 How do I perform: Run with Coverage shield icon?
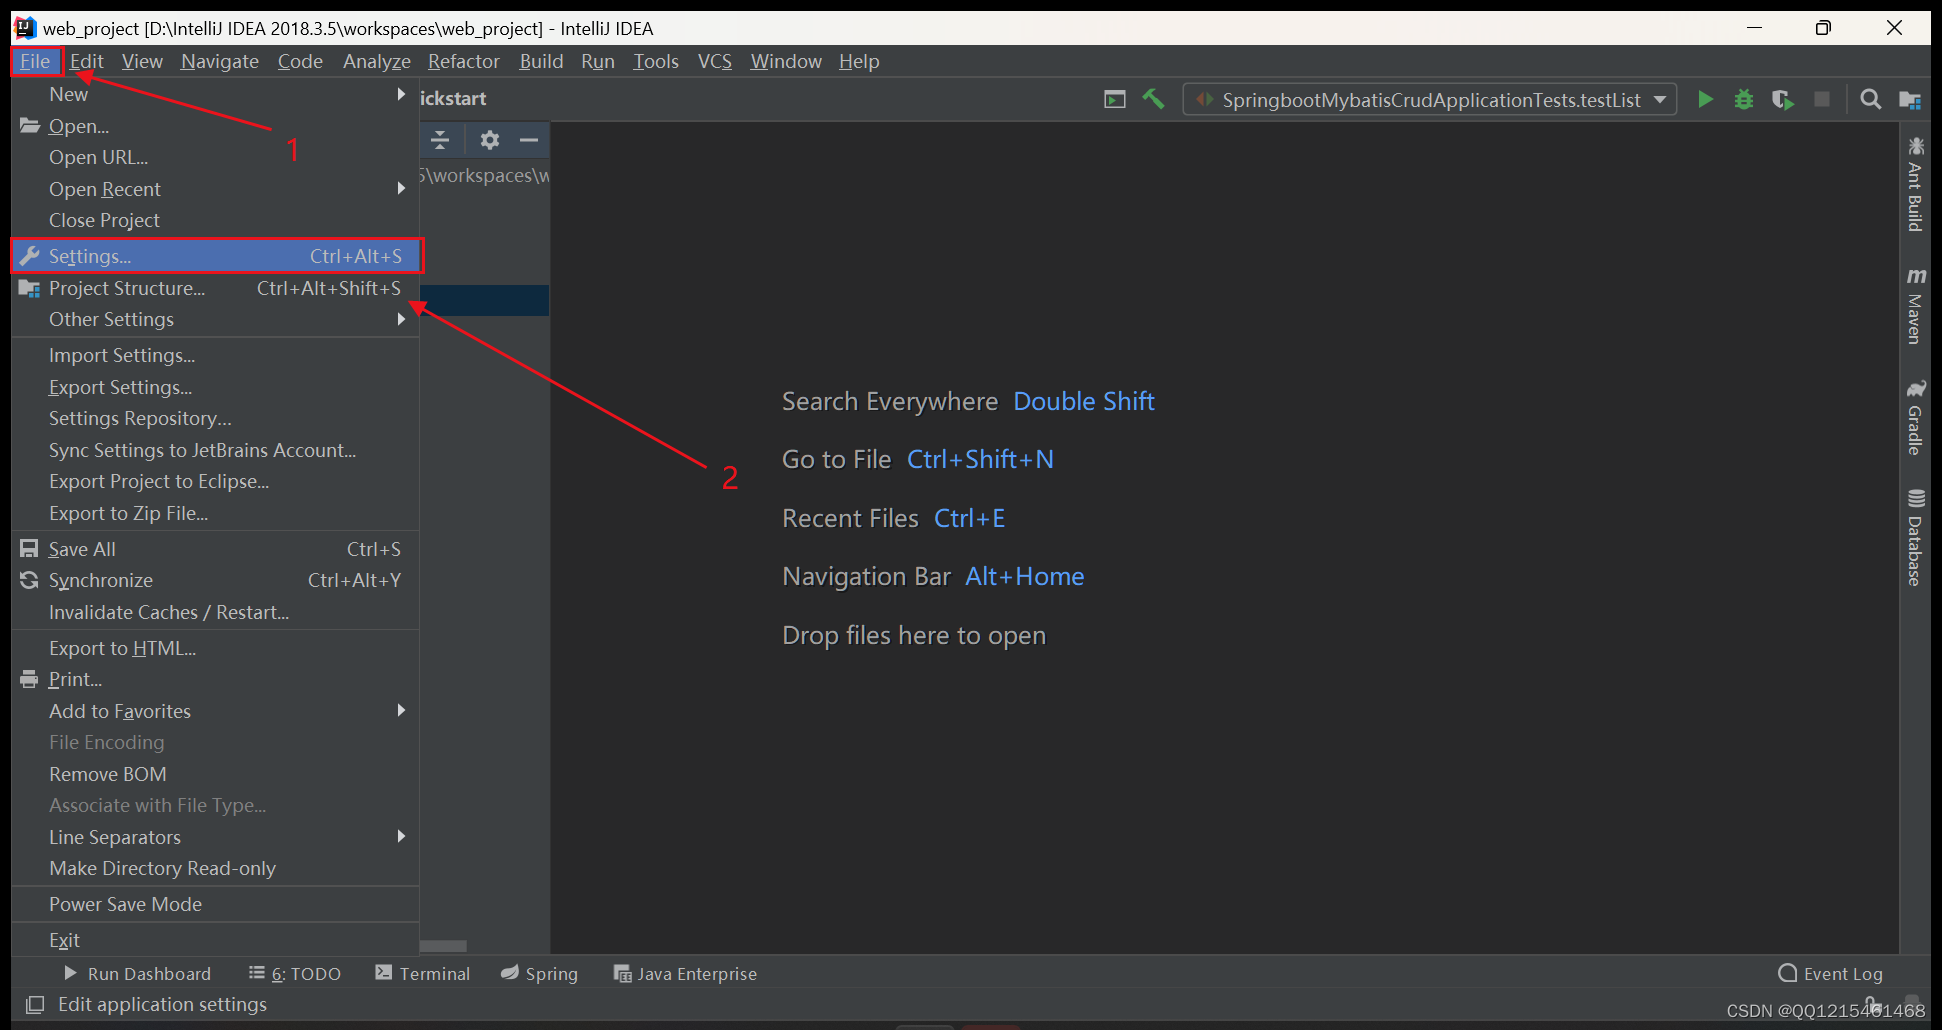click(1782, 99)
